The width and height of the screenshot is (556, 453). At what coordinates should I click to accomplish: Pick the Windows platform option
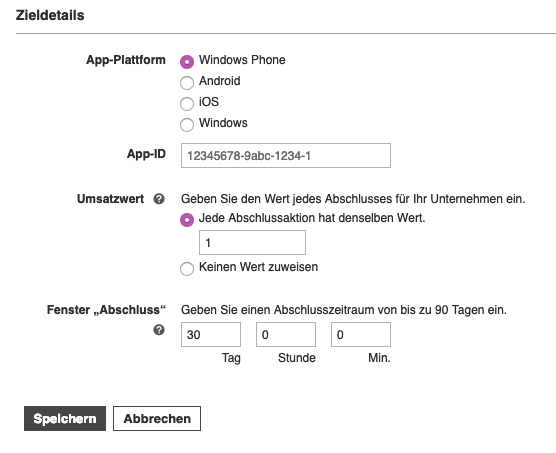tap(187, 124)
